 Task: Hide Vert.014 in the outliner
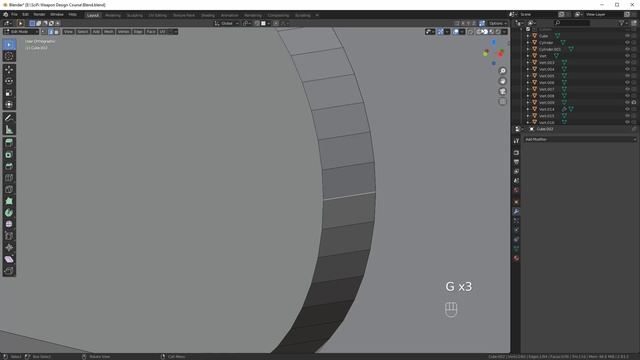pos(627,109)
